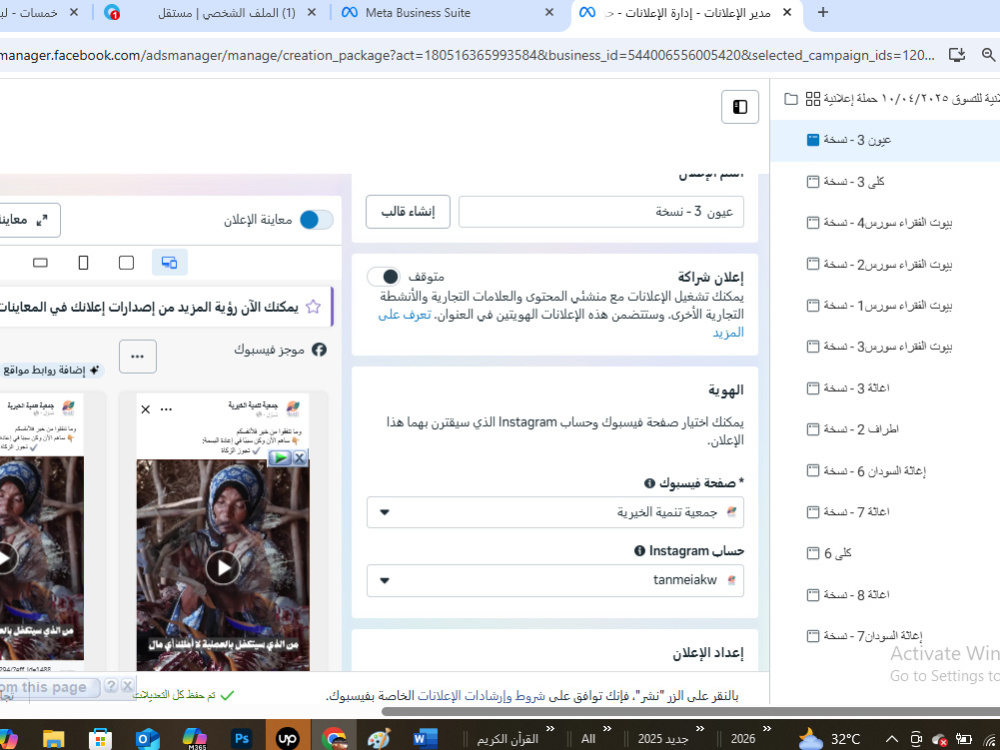Viewport: 1000px width, 750px height.
Task: Open Upwork app from the taskbar
Action: (288, 739)
